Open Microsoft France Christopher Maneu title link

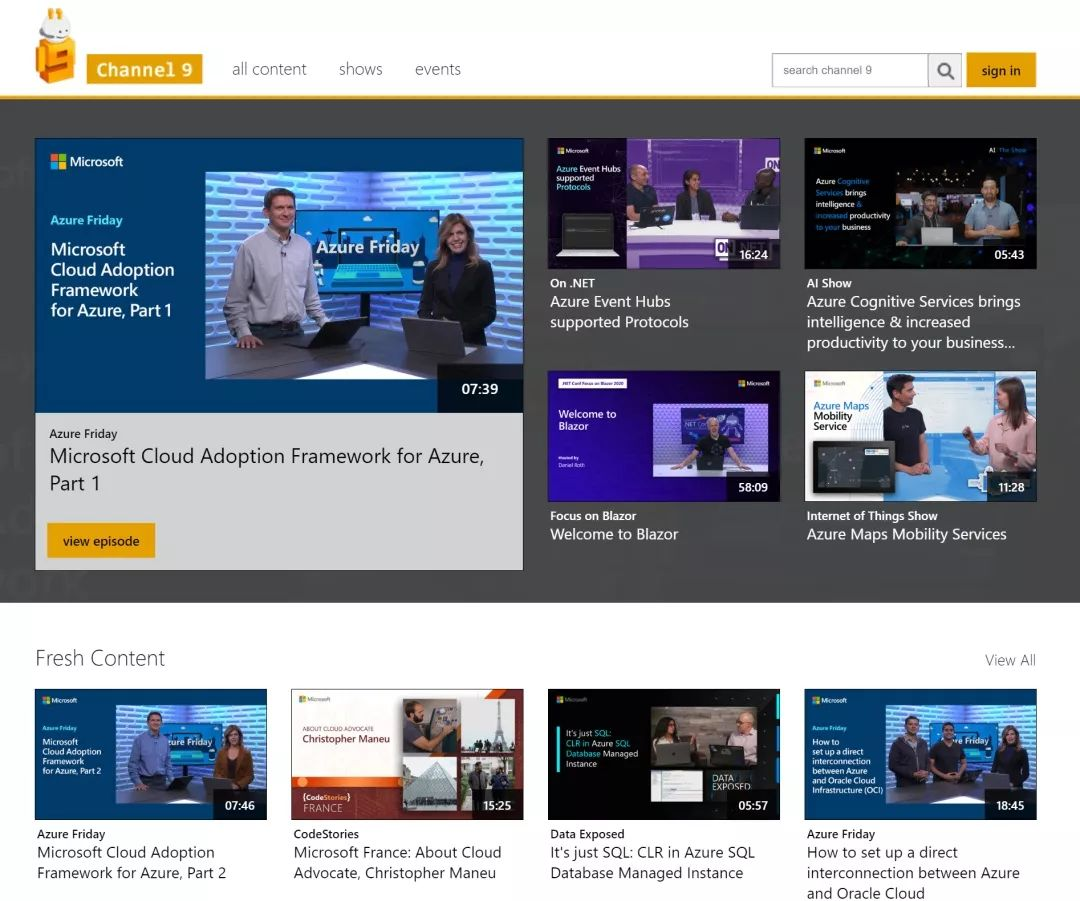click(x=397, y=862)
